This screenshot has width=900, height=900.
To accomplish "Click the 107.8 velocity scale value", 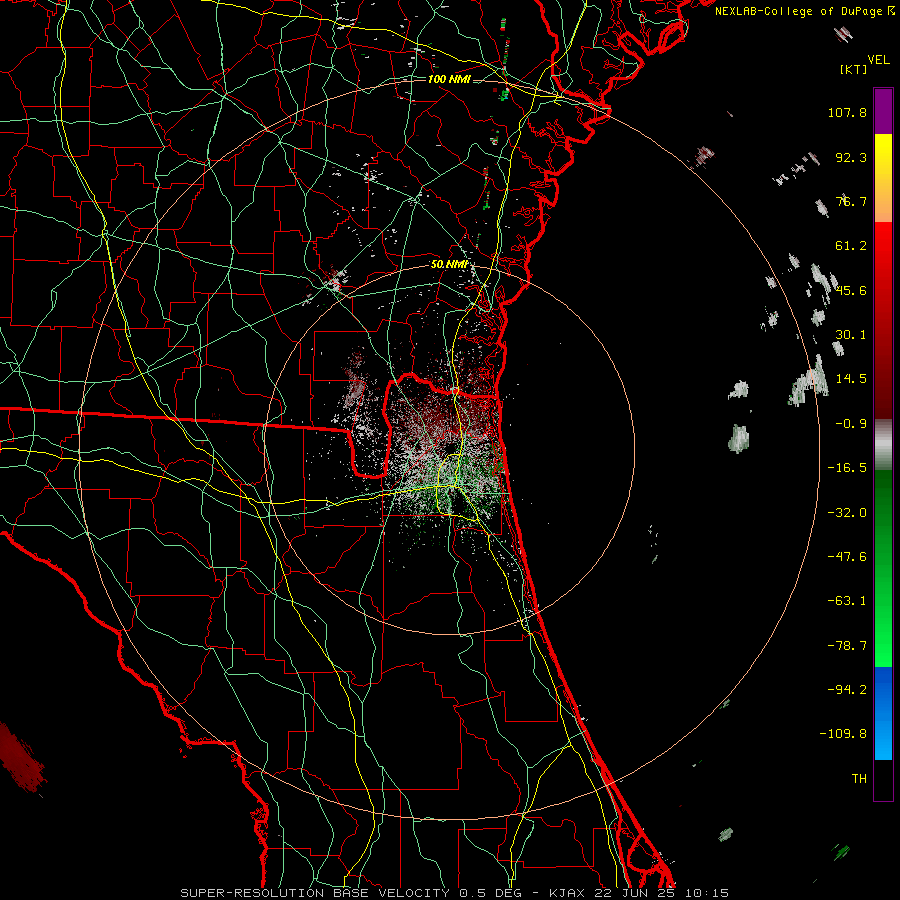I will point(847,112).
